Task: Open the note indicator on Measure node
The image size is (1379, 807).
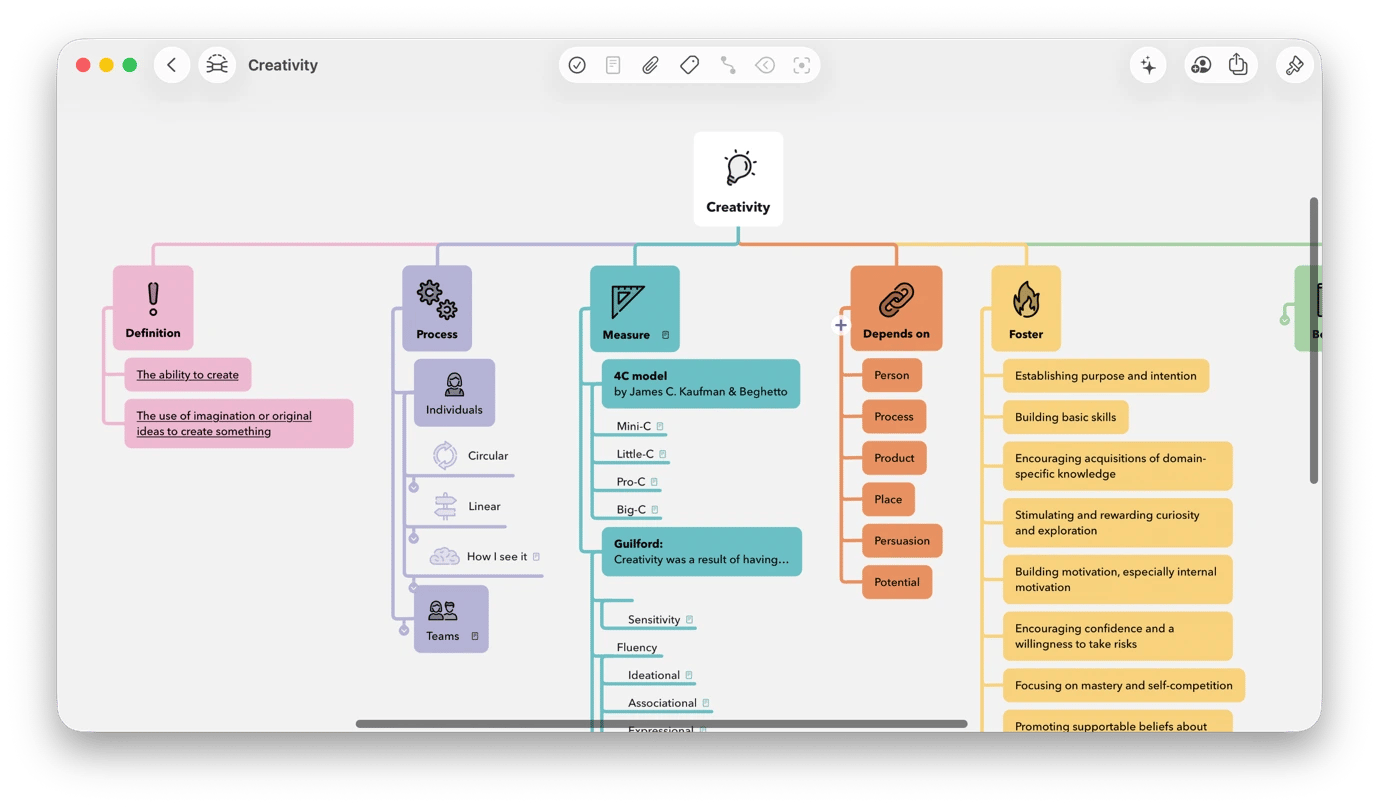Action: [665, 335]
